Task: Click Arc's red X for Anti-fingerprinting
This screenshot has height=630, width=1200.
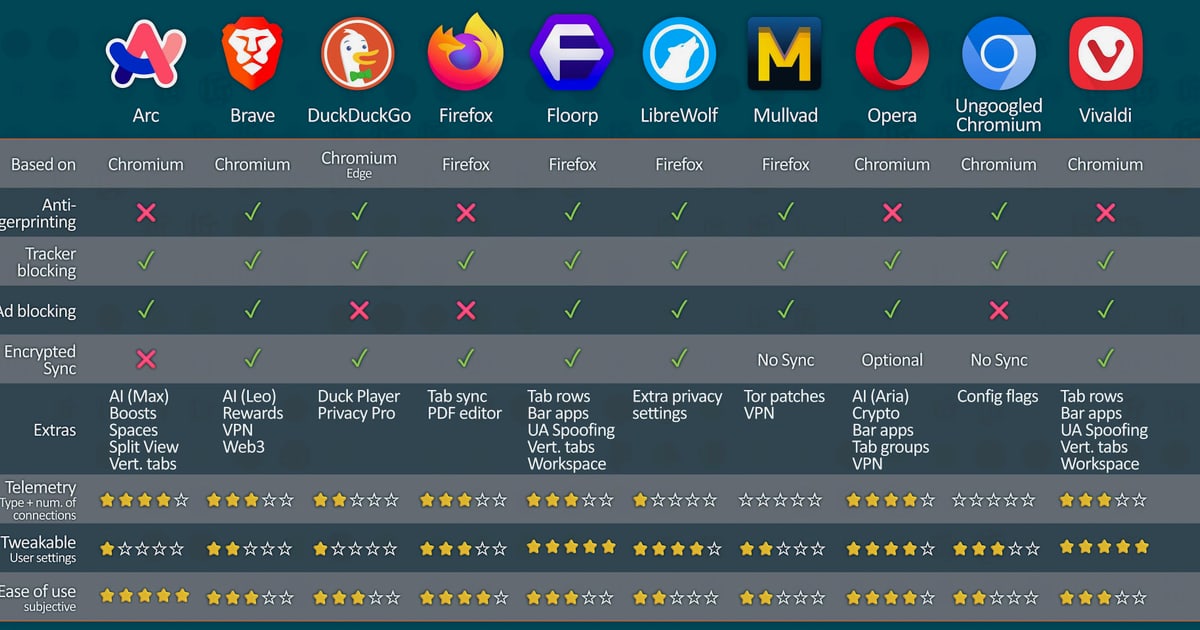Action: [x=146, y=212]
